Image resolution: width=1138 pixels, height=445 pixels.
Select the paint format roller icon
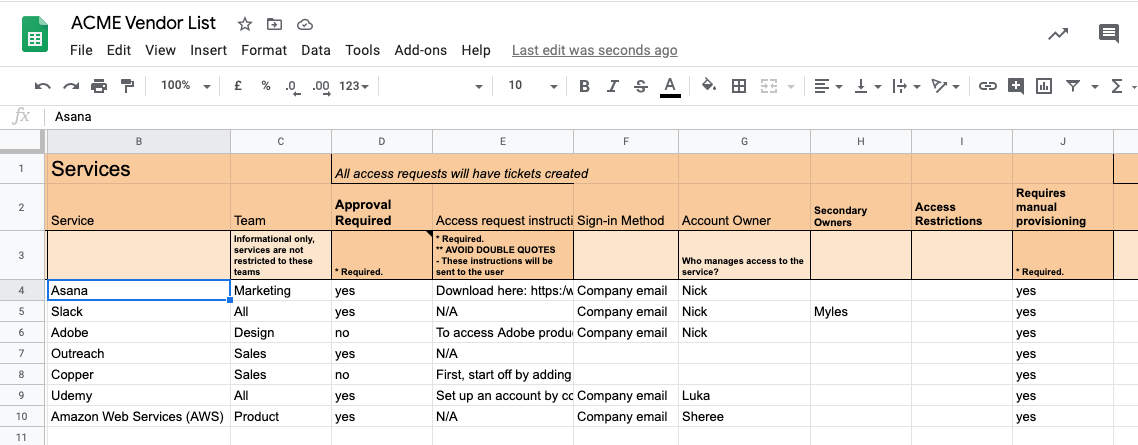[128, 86]
